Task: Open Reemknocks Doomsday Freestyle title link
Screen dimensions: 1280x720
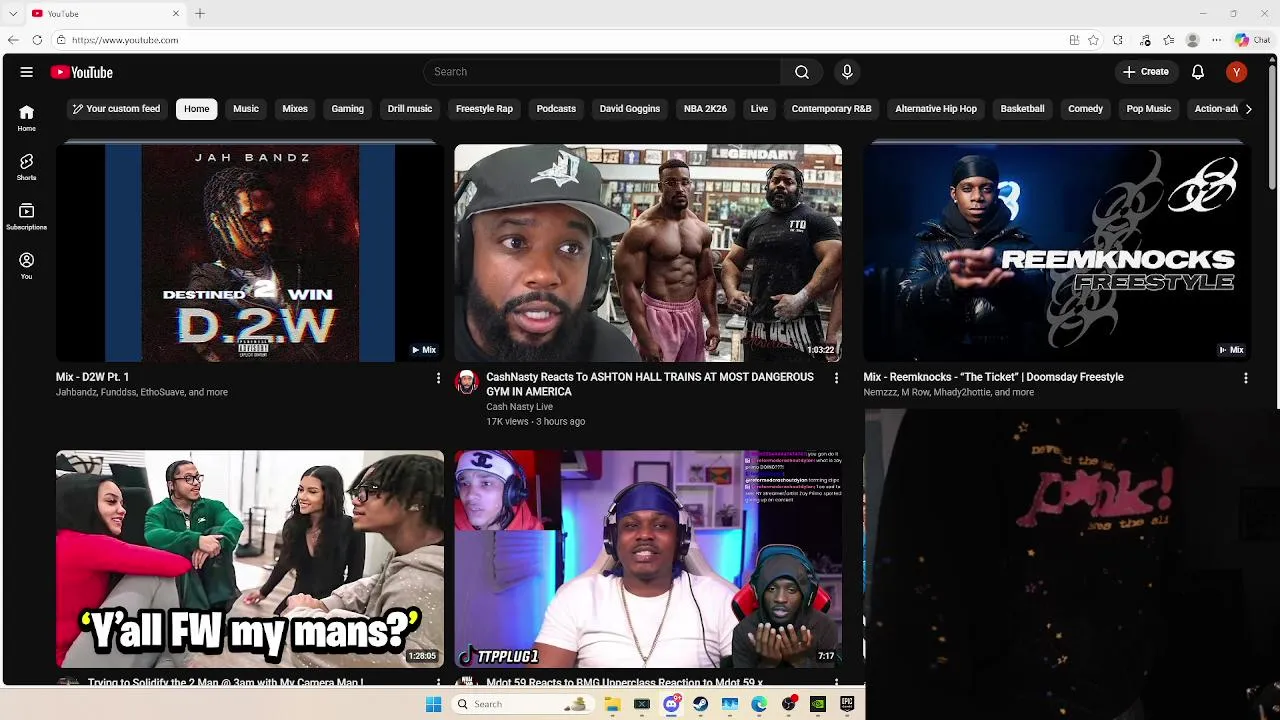Action: tap(994, 377)
